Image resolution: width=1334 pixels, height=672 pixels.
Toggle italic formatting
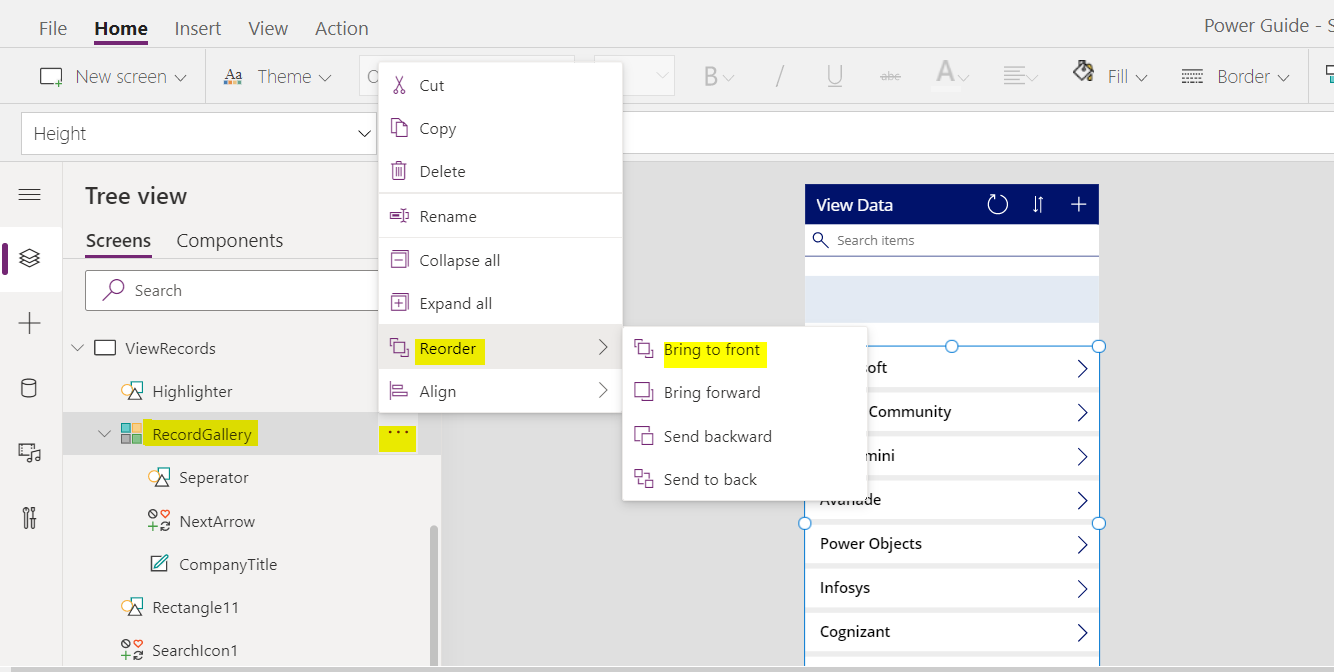pos(779,75)
